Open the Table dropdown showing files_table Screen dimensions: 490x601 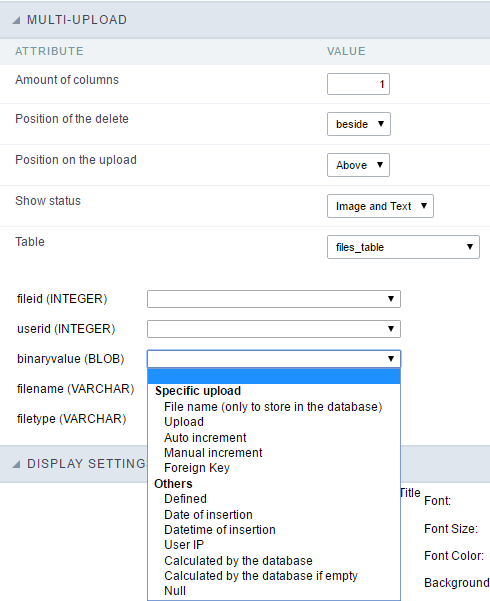click(x=403, y=247)
